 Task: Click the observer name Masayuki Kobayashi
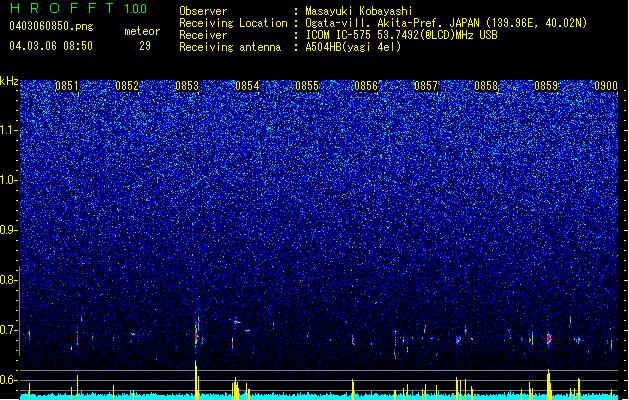click(359, 11)
